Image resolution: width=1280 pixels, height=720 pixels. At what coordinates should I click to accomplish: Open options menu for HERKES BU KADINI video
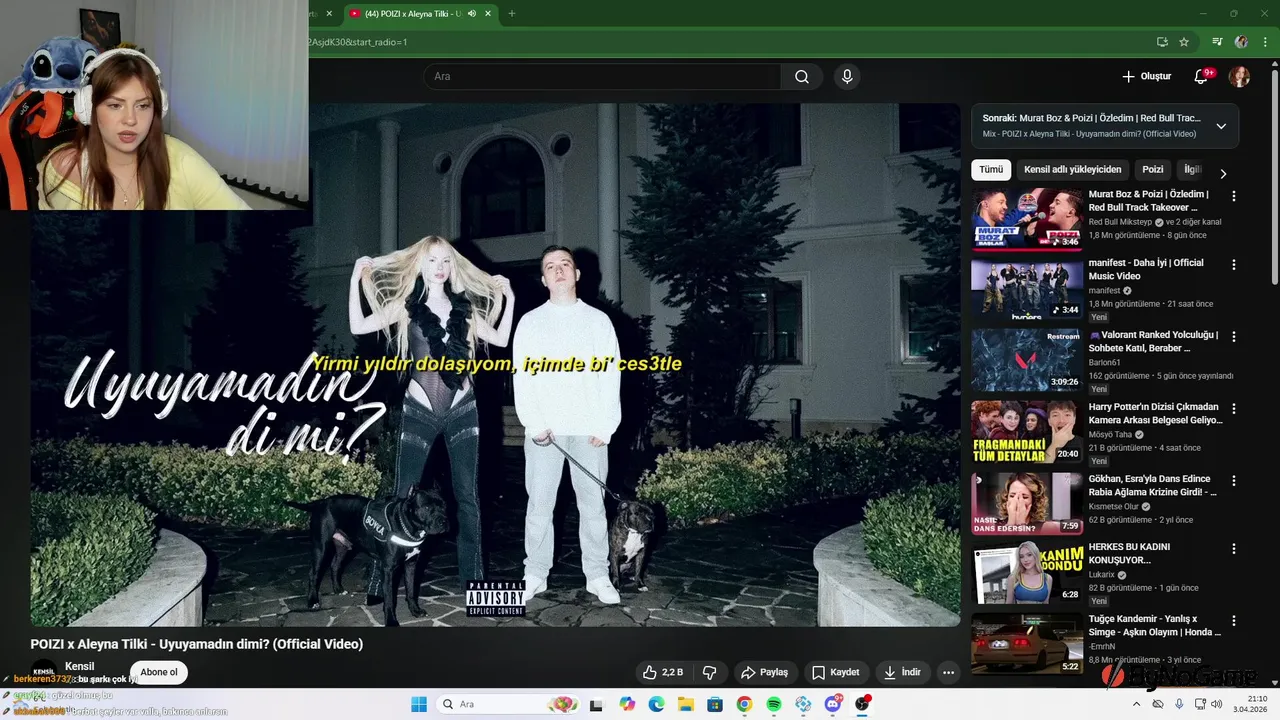1233,548
